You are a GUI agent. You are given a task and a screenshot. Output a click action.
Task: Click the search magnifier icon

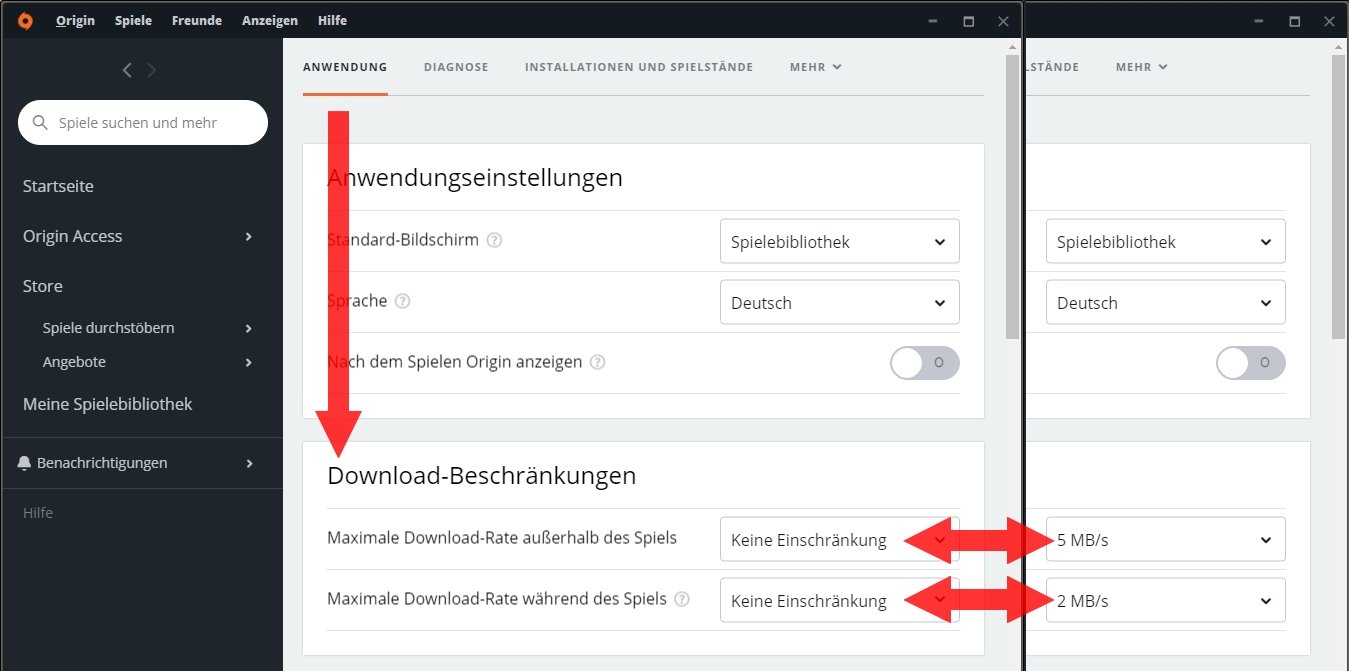[x=41, y=123]
